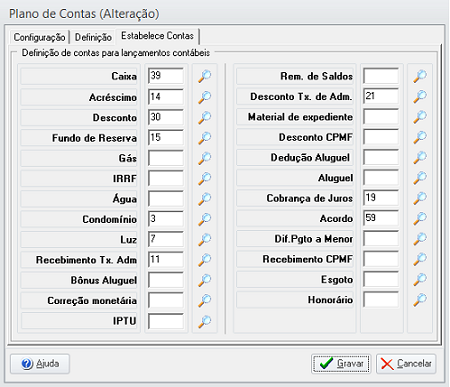This screenshot has width=450, height=387.
Task: Switch to the Configuração tab
Action: pos(39,37)
